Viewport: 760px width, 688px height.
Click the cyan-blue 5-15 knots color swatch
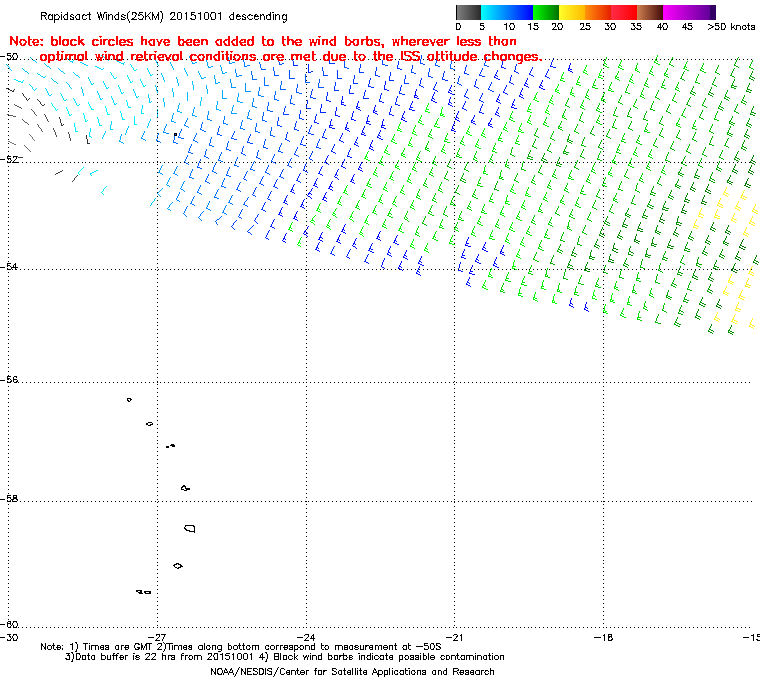pyautogui.click(x=507, y=12)
